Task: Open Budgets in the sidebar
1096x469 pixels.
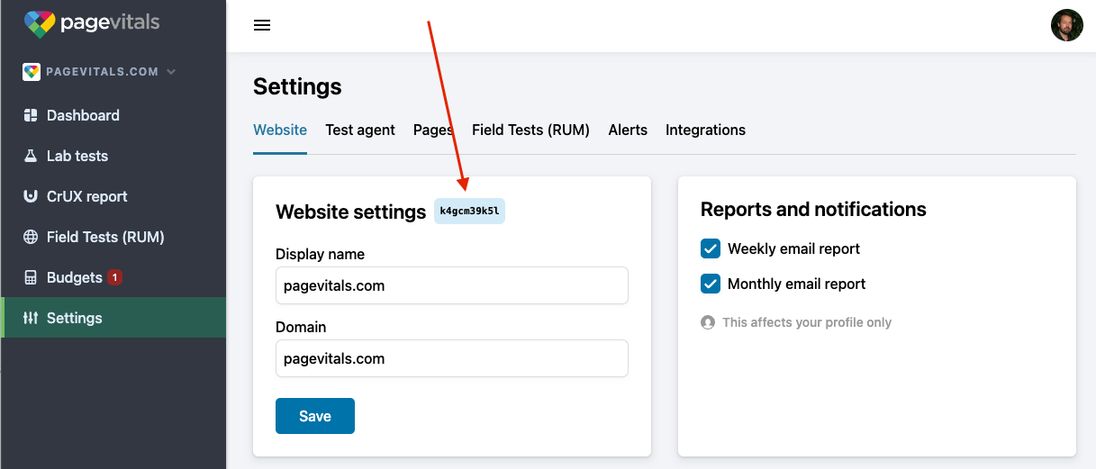Action: coord(113,277)
